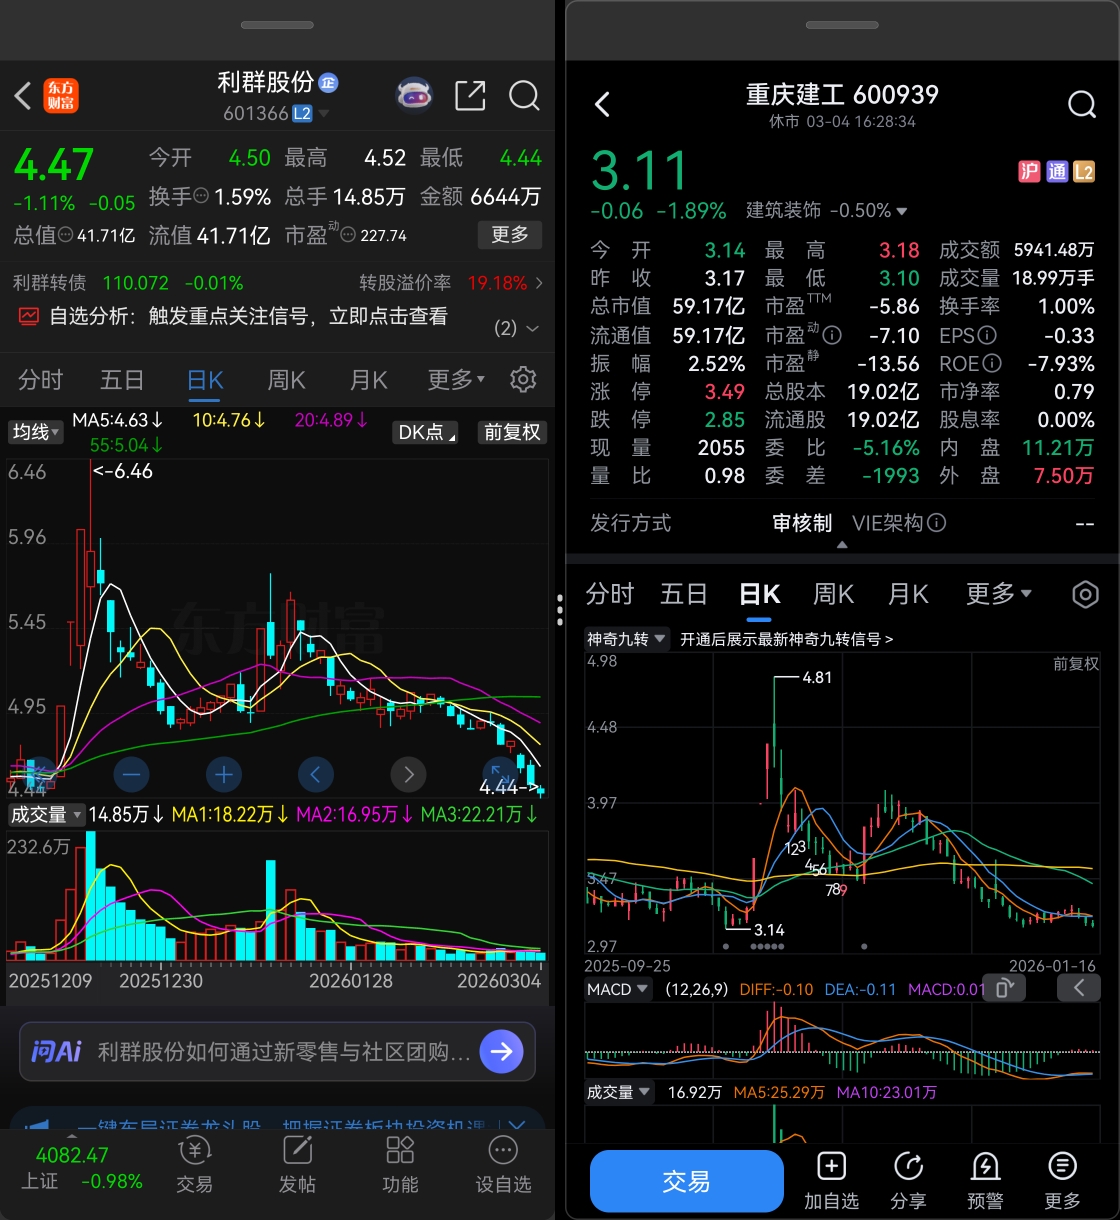Tap the 沪 badge

(x=1029, y=171)
